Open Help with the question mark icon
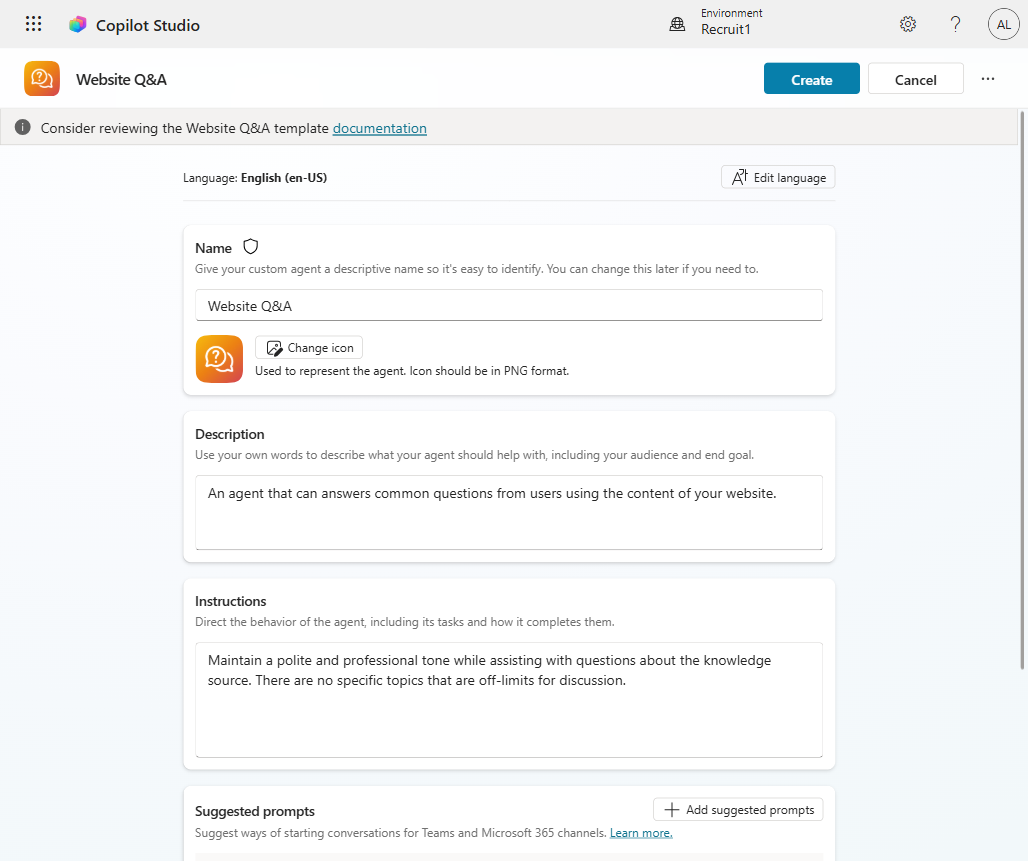Viewport: 1028px width, 861px height. tap(955, 24)
